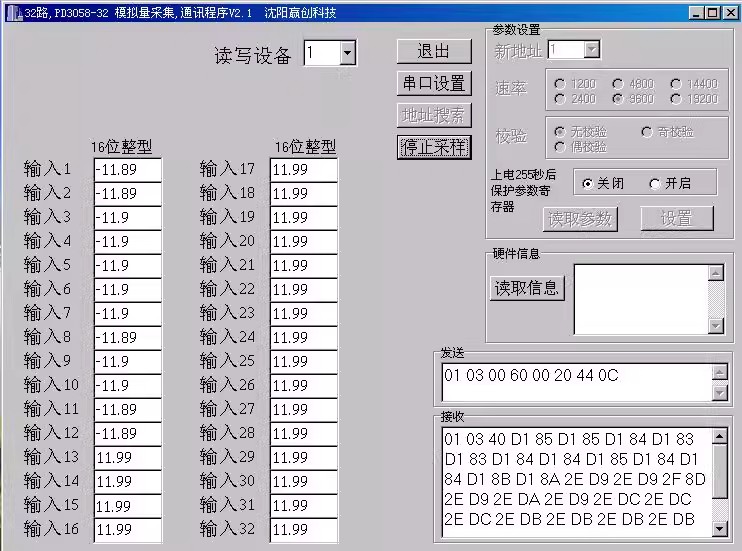Click the 校验 parity label
Viewport: 742px width, 551px height.
[x=511, y=136]
